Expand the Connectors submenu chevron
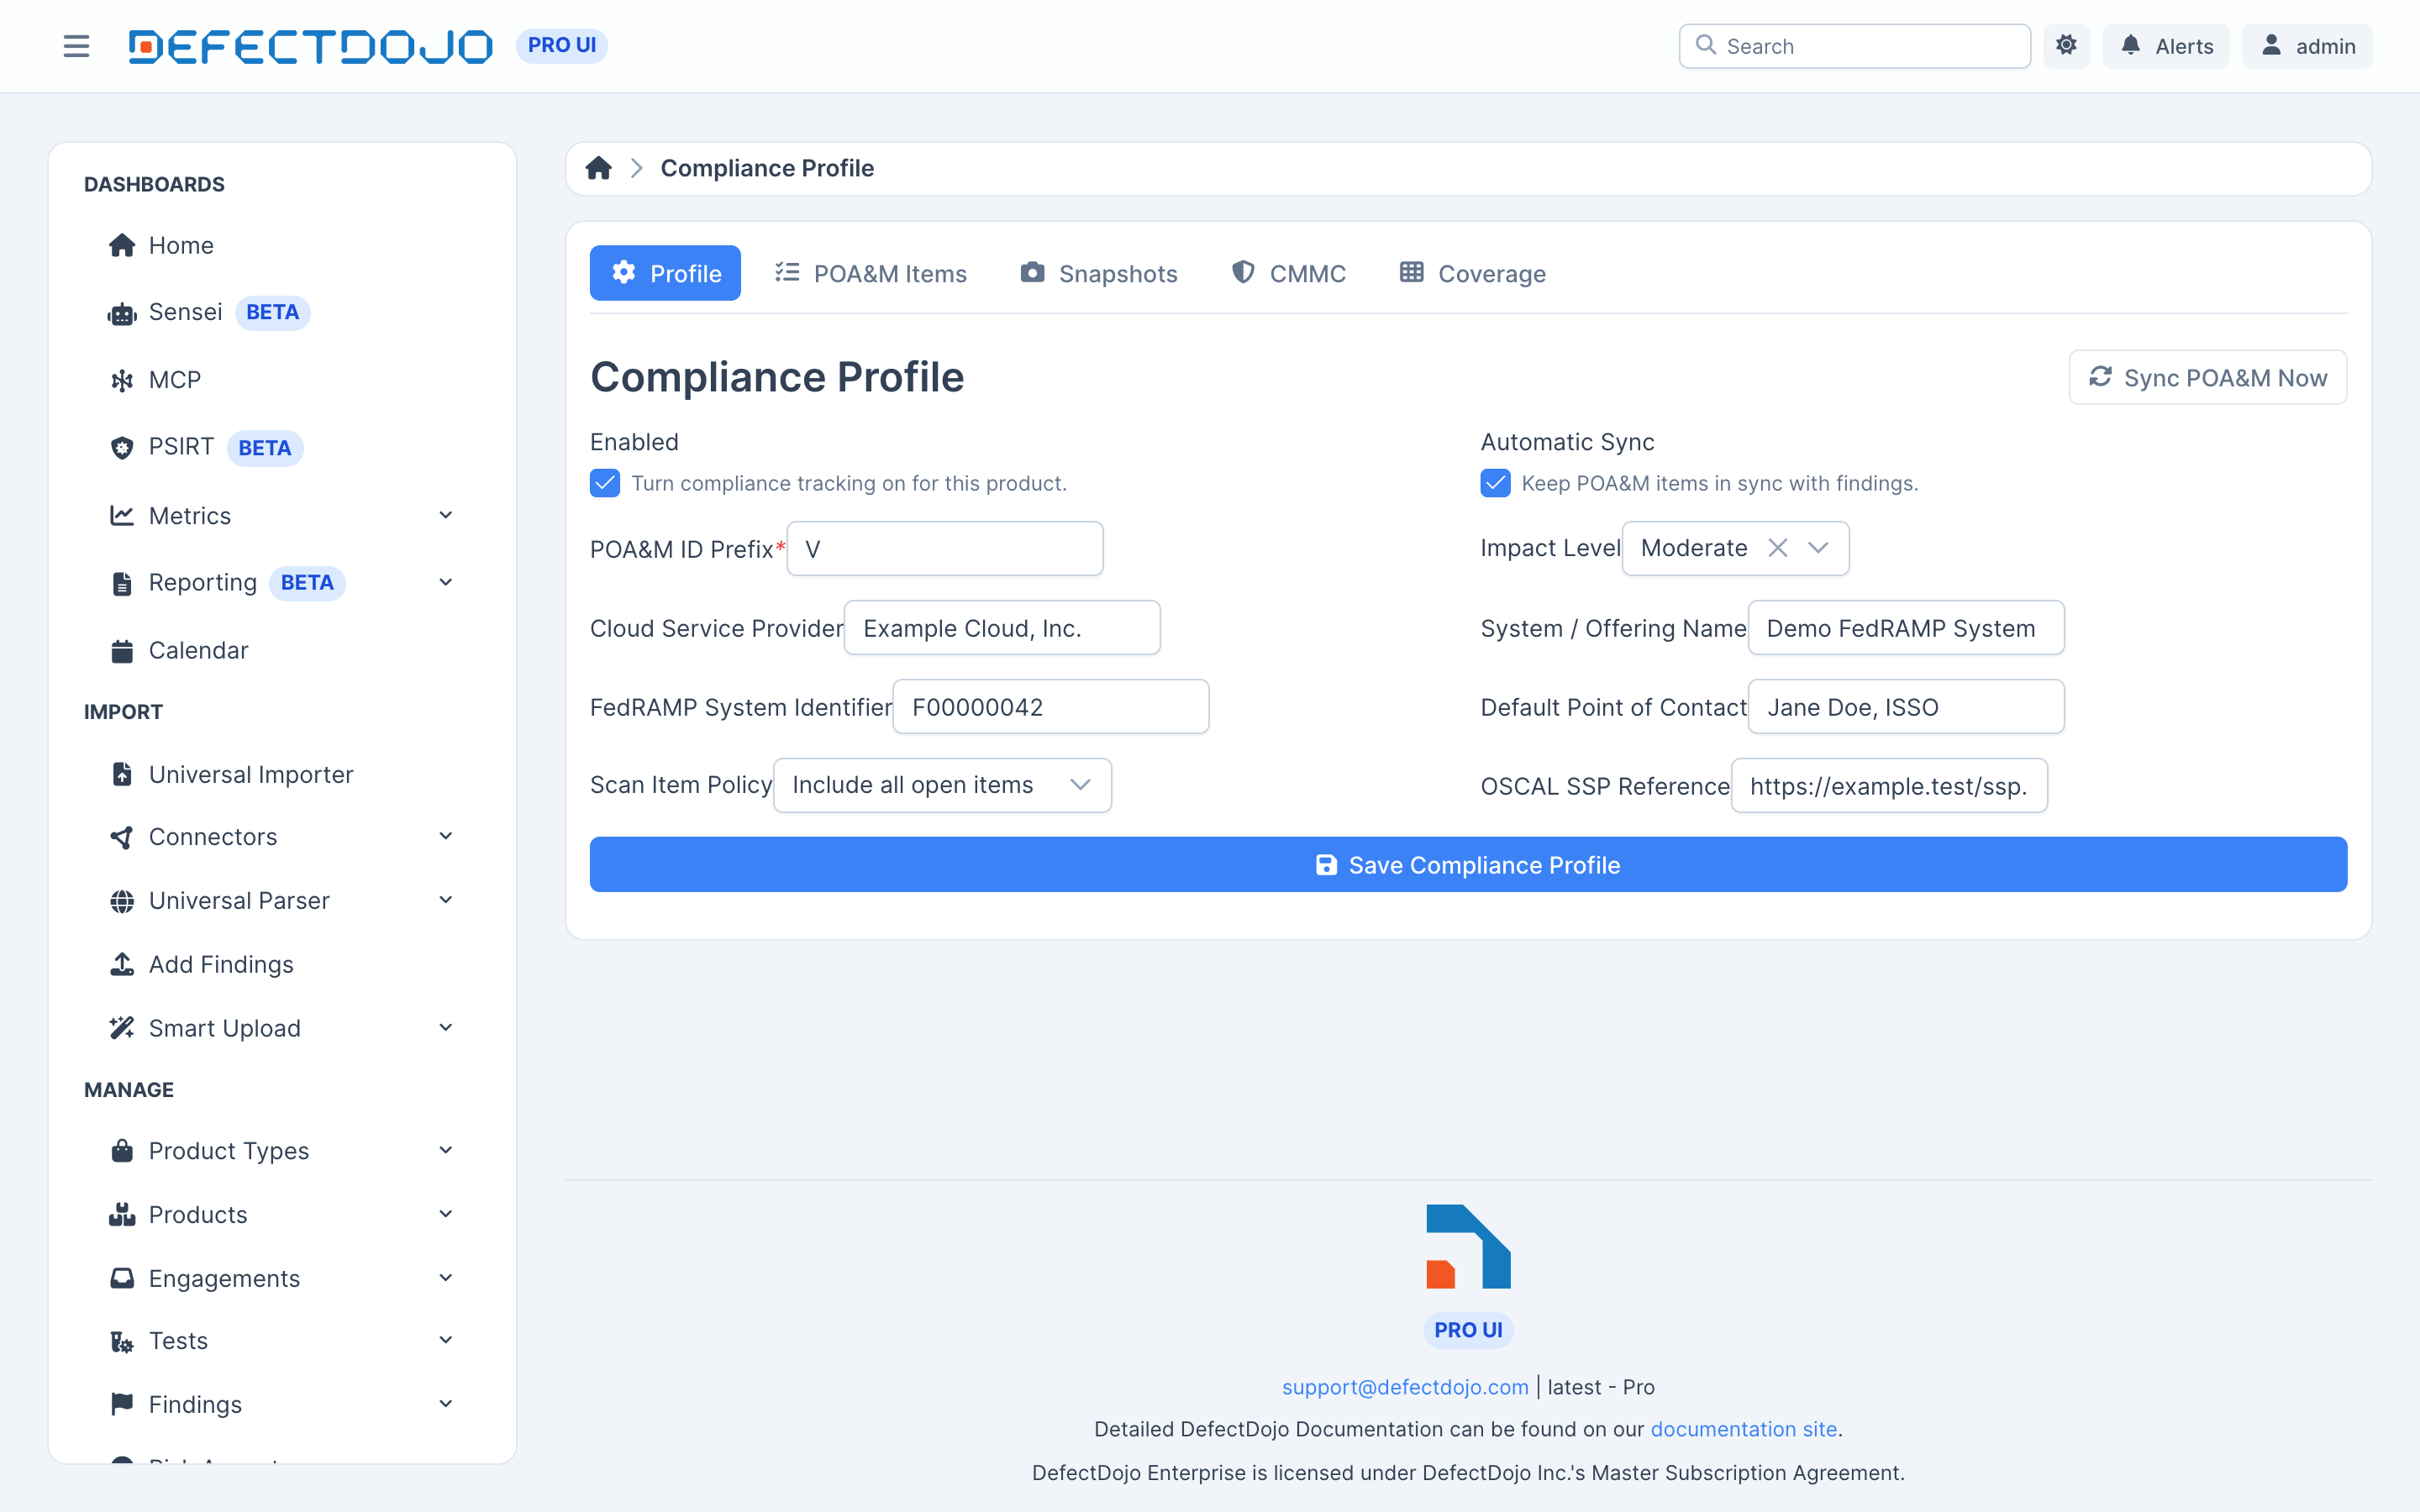Viewport: 2420px width, 1512px height. [446, 836]
